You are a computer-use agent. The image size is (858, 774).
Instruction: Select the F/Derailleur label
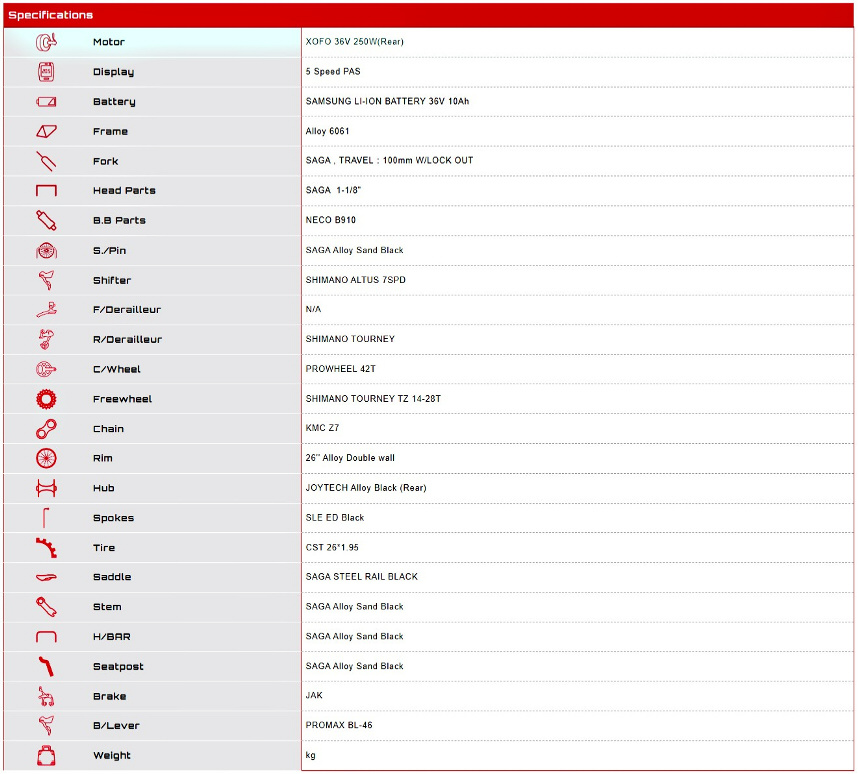pyautogui.click(x=127, y=310)
